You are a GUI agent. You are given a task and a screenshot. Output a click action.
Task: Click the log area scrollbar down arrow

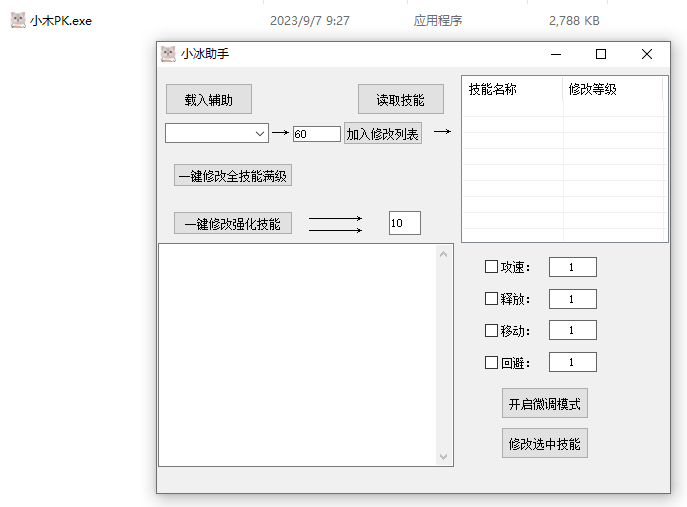(x=445, y=457)
